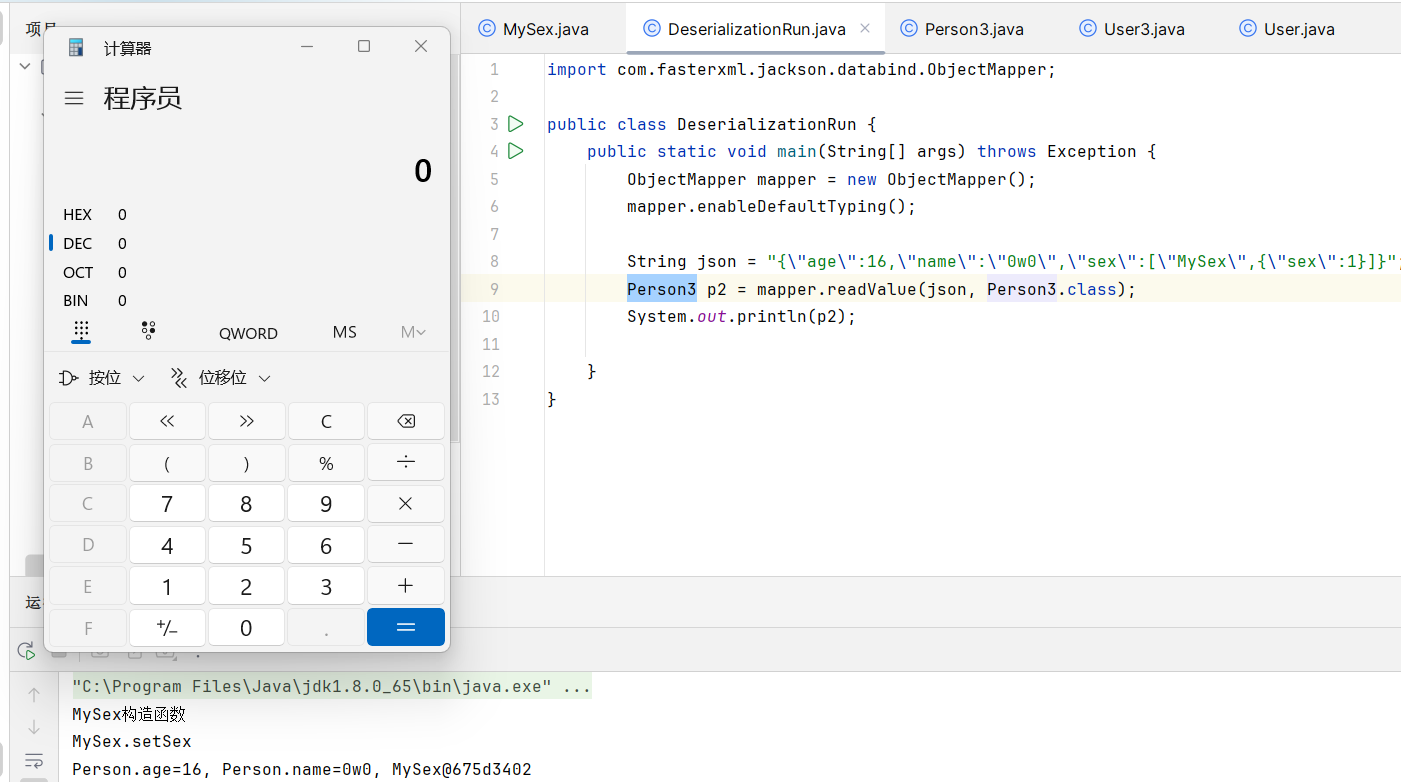
Task: Close the DeserializationRun.java tab
Action: (x=865, y=28)
